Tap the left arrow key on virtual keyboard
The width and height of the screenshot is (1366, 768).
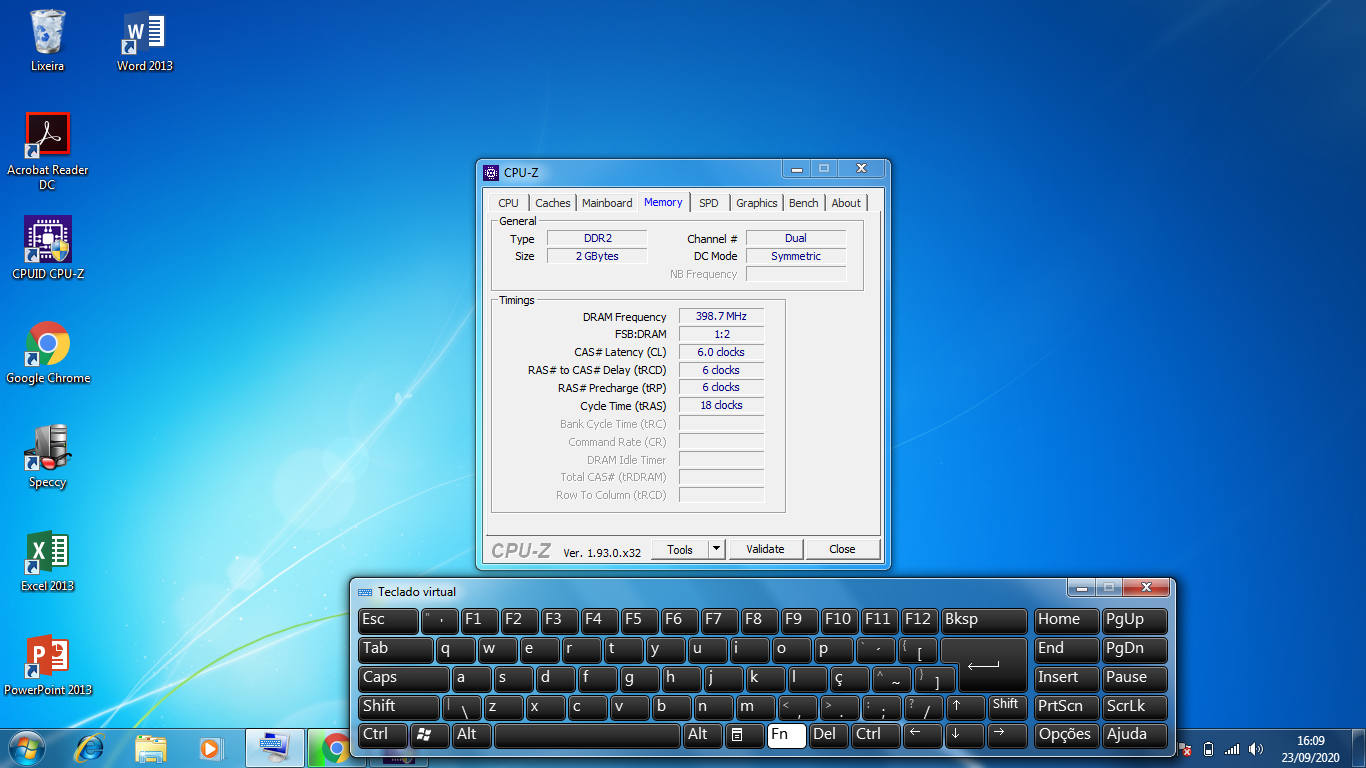pos(922,735)
